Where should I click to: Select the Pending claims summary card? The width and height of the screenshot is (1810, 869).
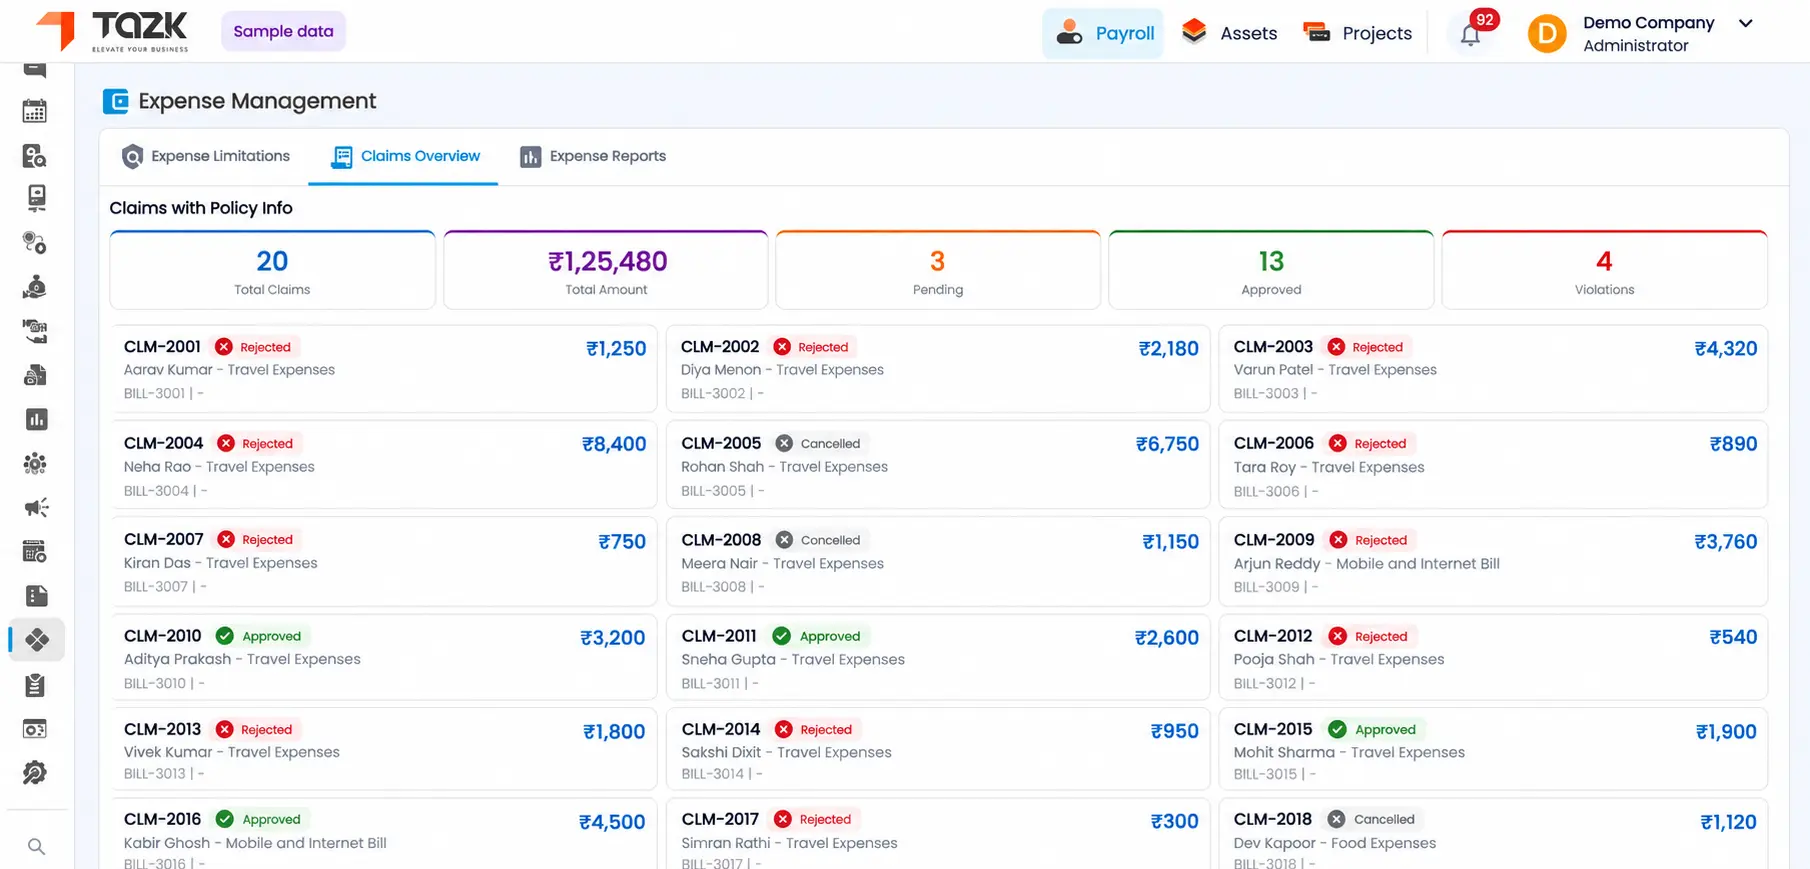[938, 270]
